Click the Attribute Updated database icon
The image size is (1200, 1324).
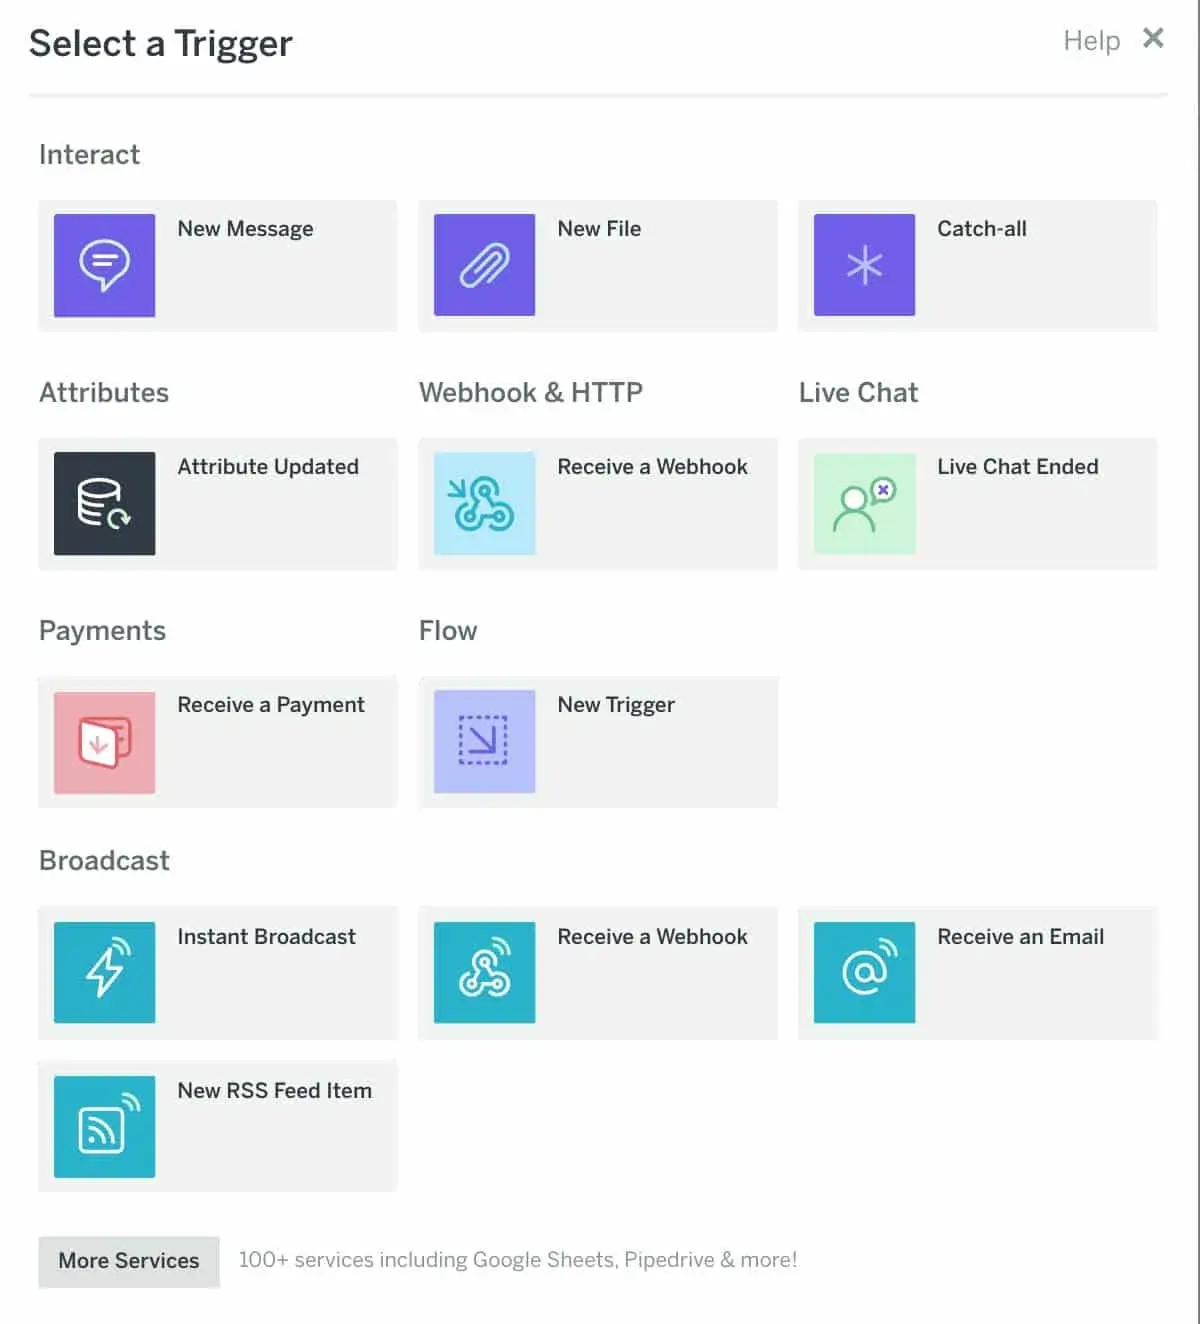pyautogui.click(x=104, y=503)
